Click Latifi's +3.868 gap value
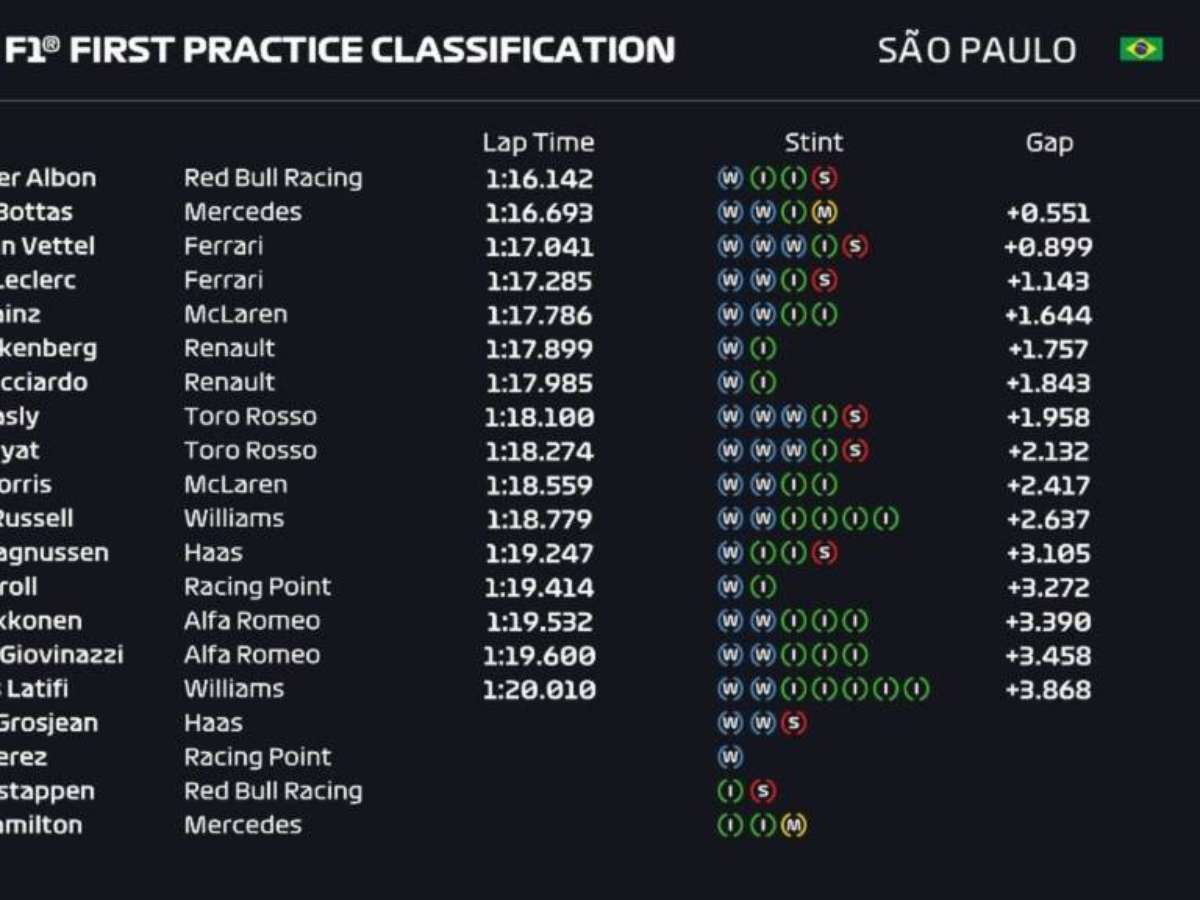 click(1048, 689)
